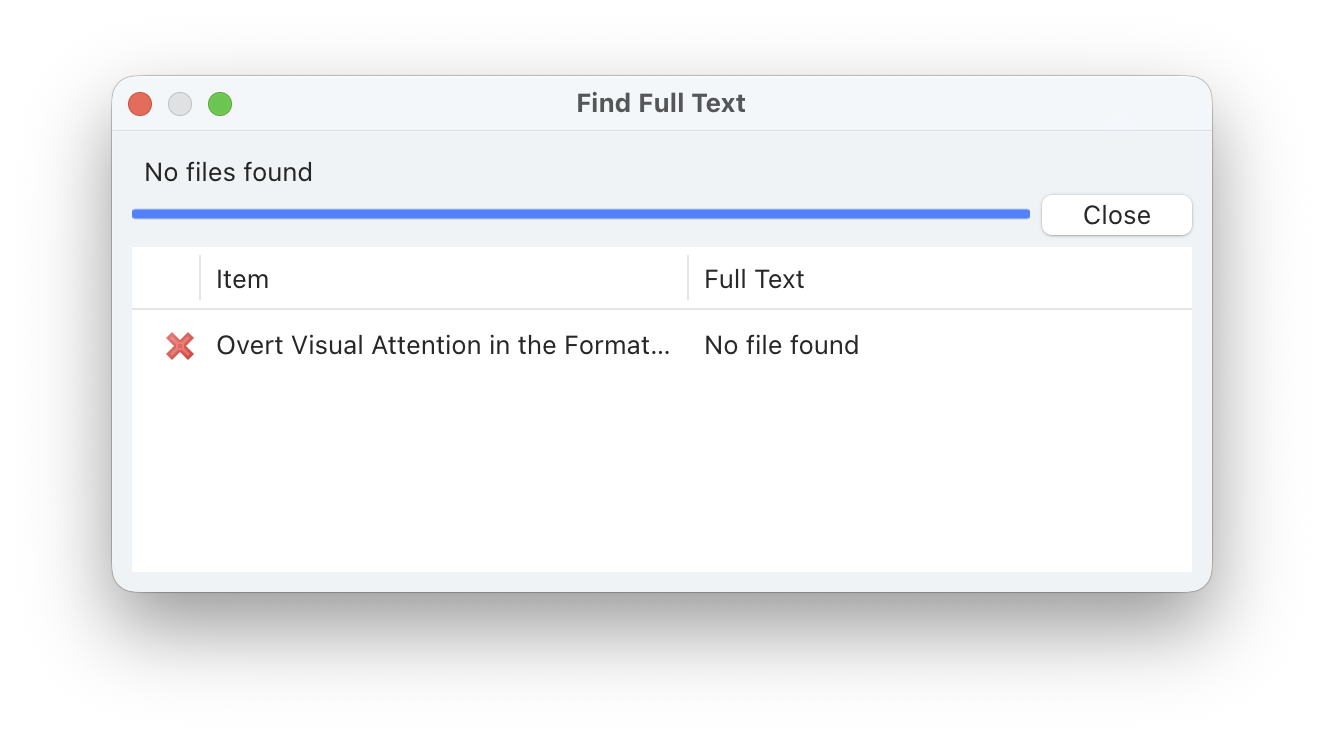Viewport: 1324px width, 740px height.
Task: Click the gray minimize window button
Action: click(180, 104)
